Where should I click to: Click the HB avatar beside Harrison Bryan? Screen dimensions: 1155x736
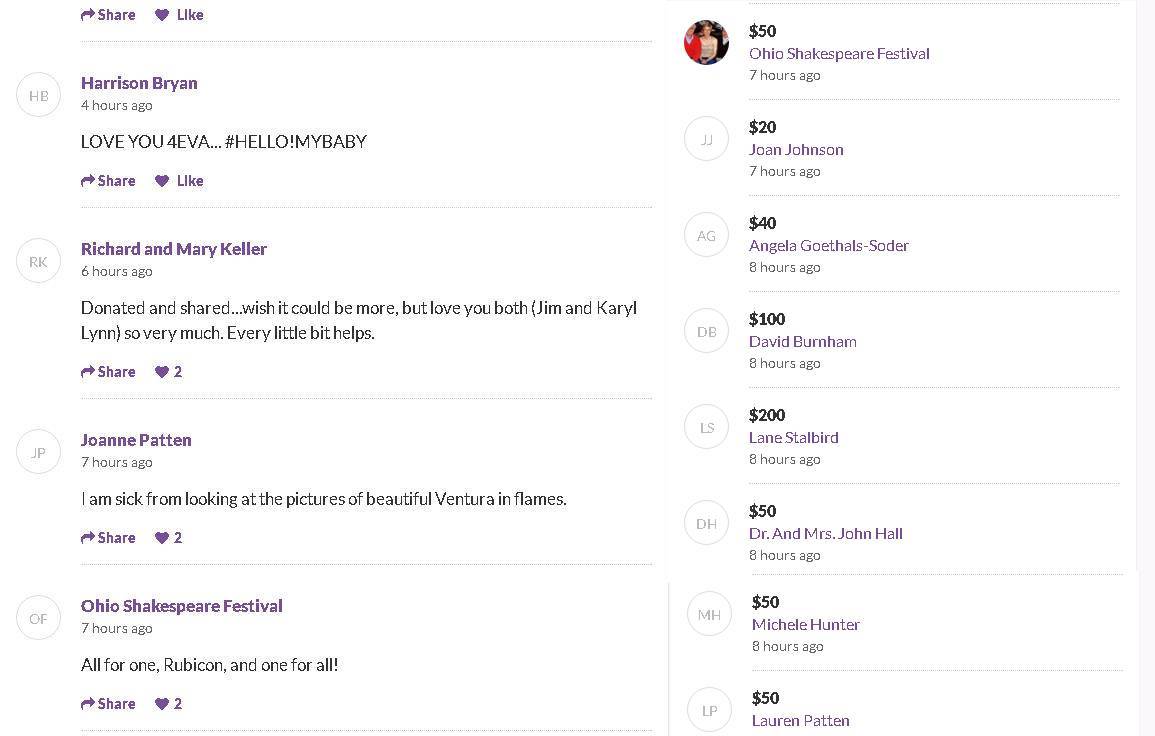pyautogui.click(x=39, y=95)
